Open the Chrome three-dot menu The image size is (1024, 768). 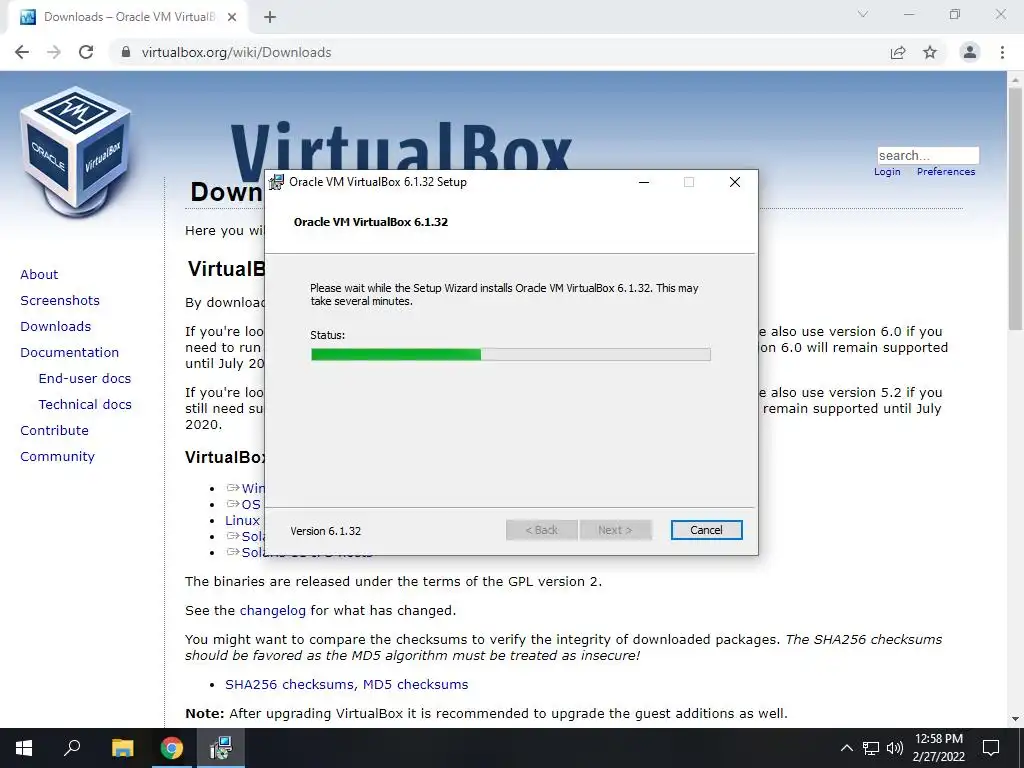[x=1002, y=52]
